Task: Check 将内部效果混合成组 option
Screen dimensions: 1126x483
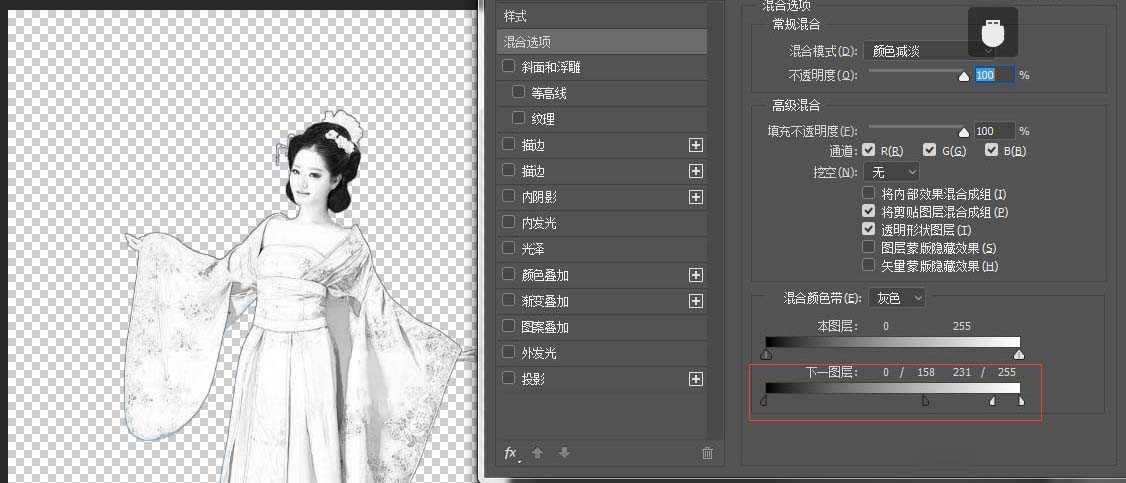Action: pos(869,193)
